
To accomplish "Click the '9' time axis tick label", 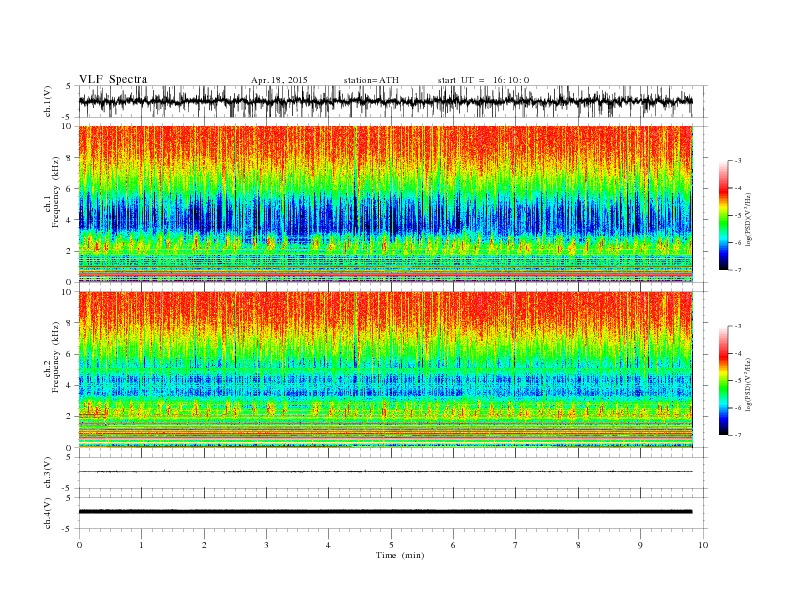I will point(640,545).
